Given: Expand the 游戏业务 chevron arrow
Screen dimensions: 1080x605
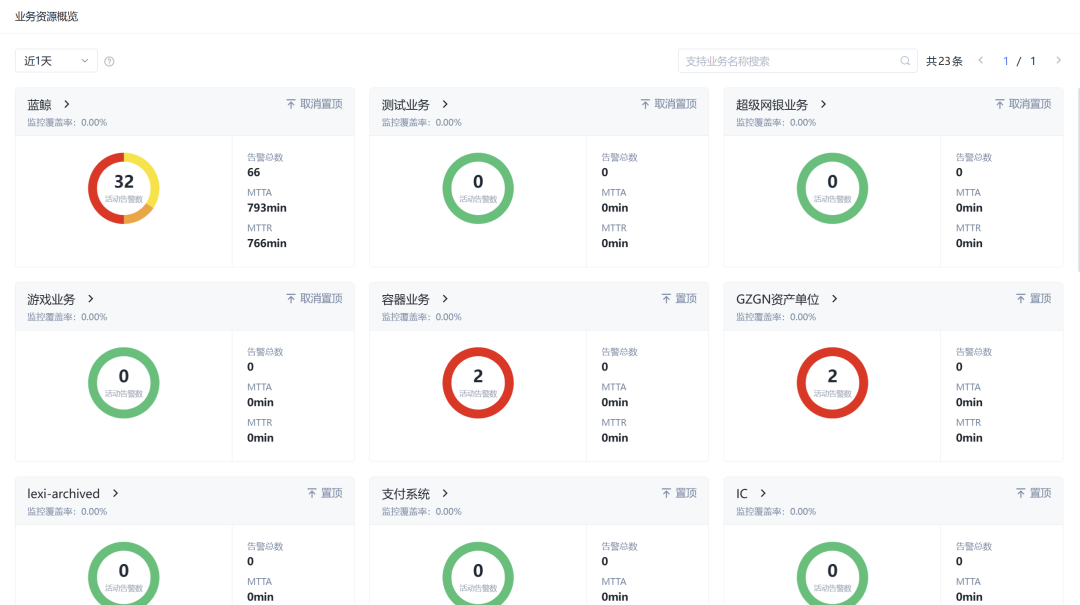Looking at the screenshot, I should tap(90, 298).
